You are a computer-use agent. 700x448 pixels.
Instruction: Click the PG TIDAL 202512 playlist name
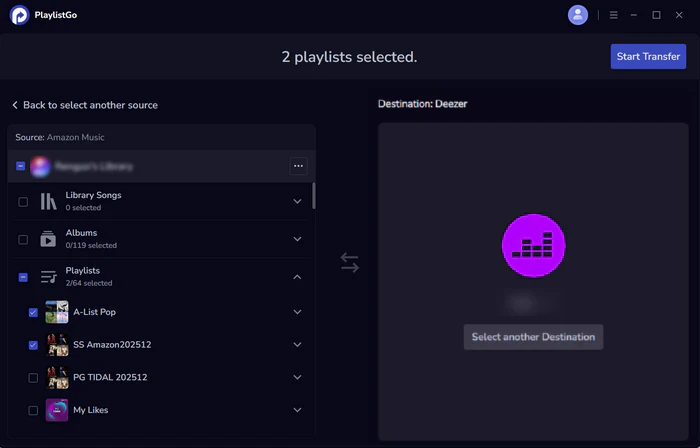coord(110,377)
